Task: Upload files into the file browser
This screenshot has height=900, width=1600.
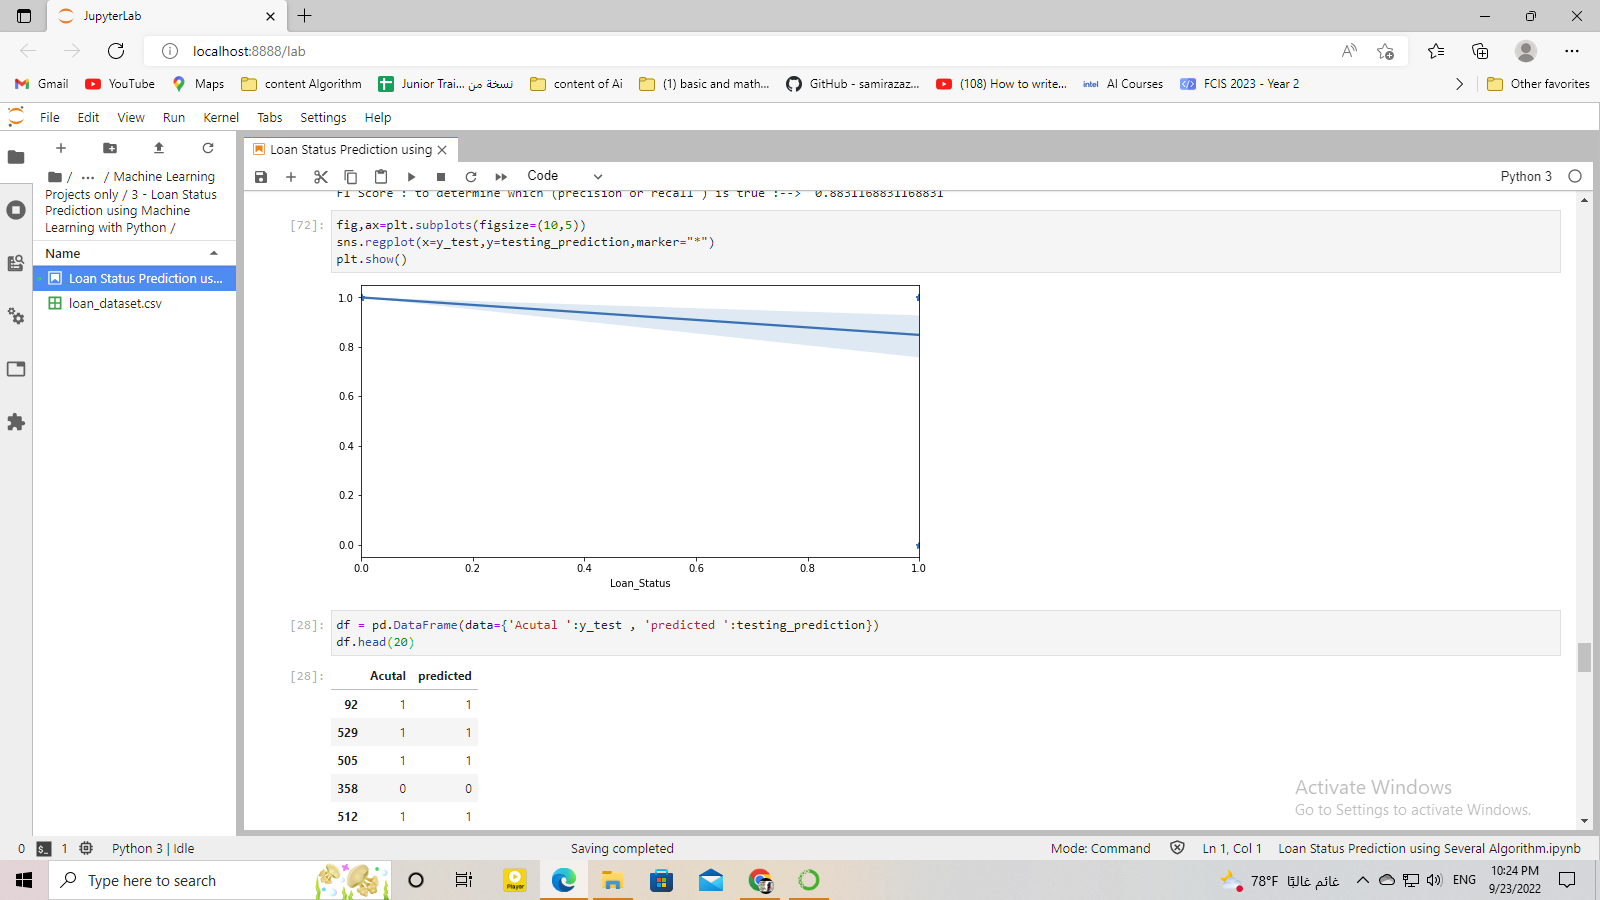Action: click(158, 147)
